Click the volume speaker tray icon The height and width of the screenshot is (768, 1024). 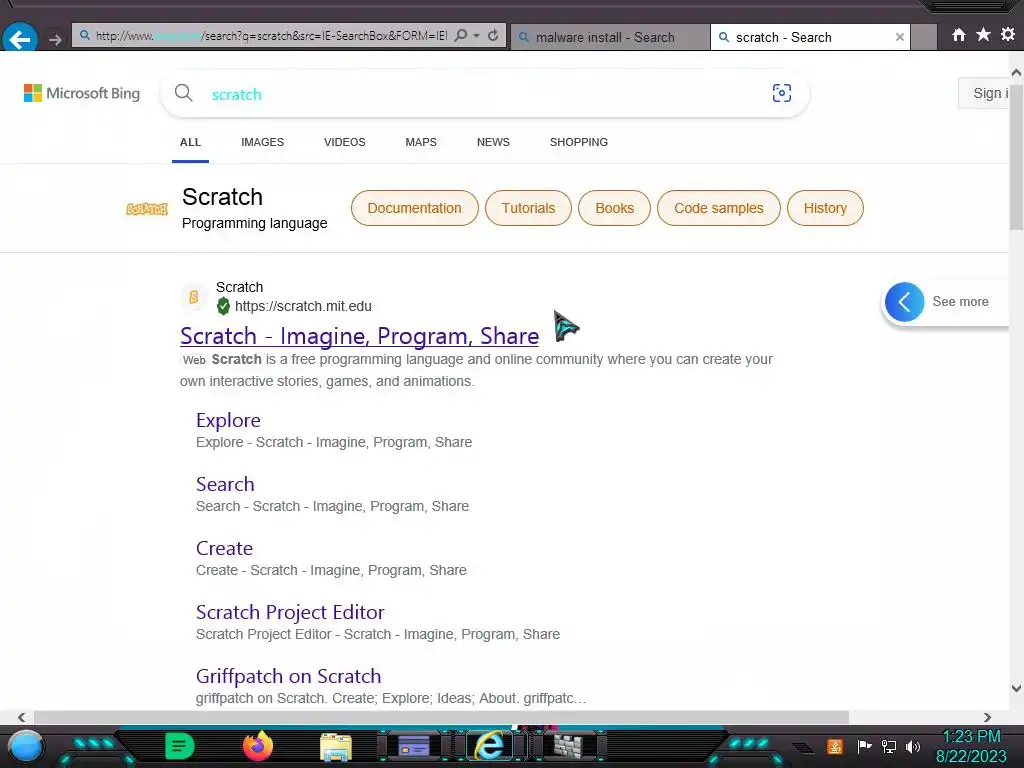click(x=913, y=746)
